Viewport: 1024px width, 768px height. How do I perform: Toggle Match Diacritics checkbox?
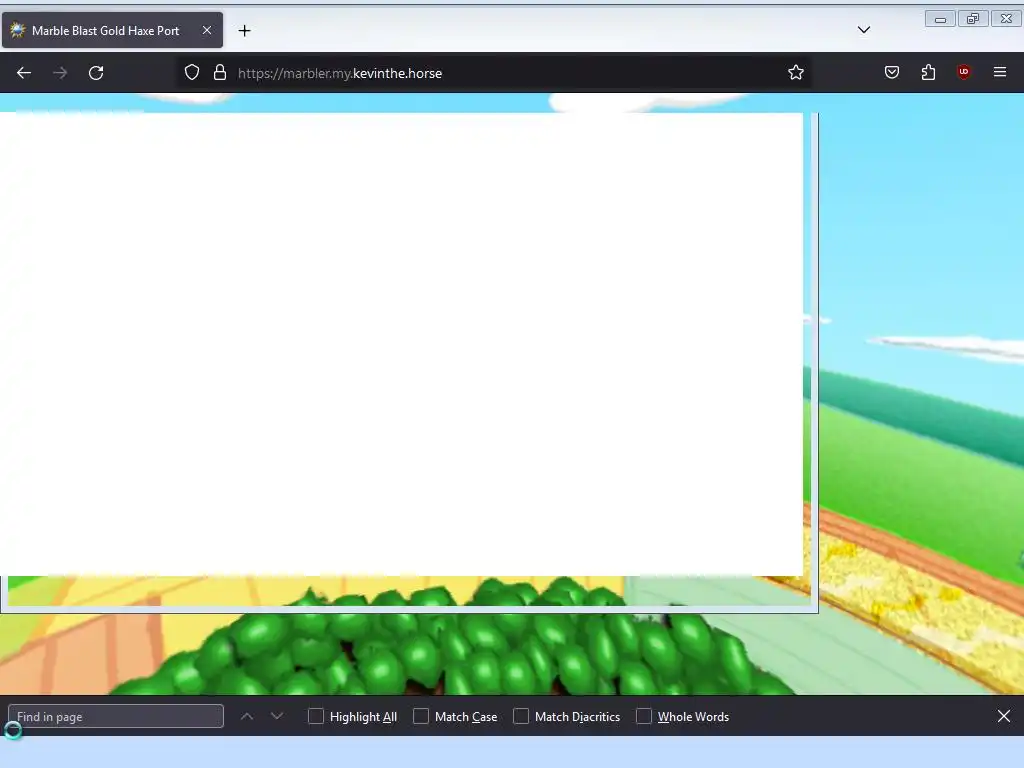tap(521, 716)
